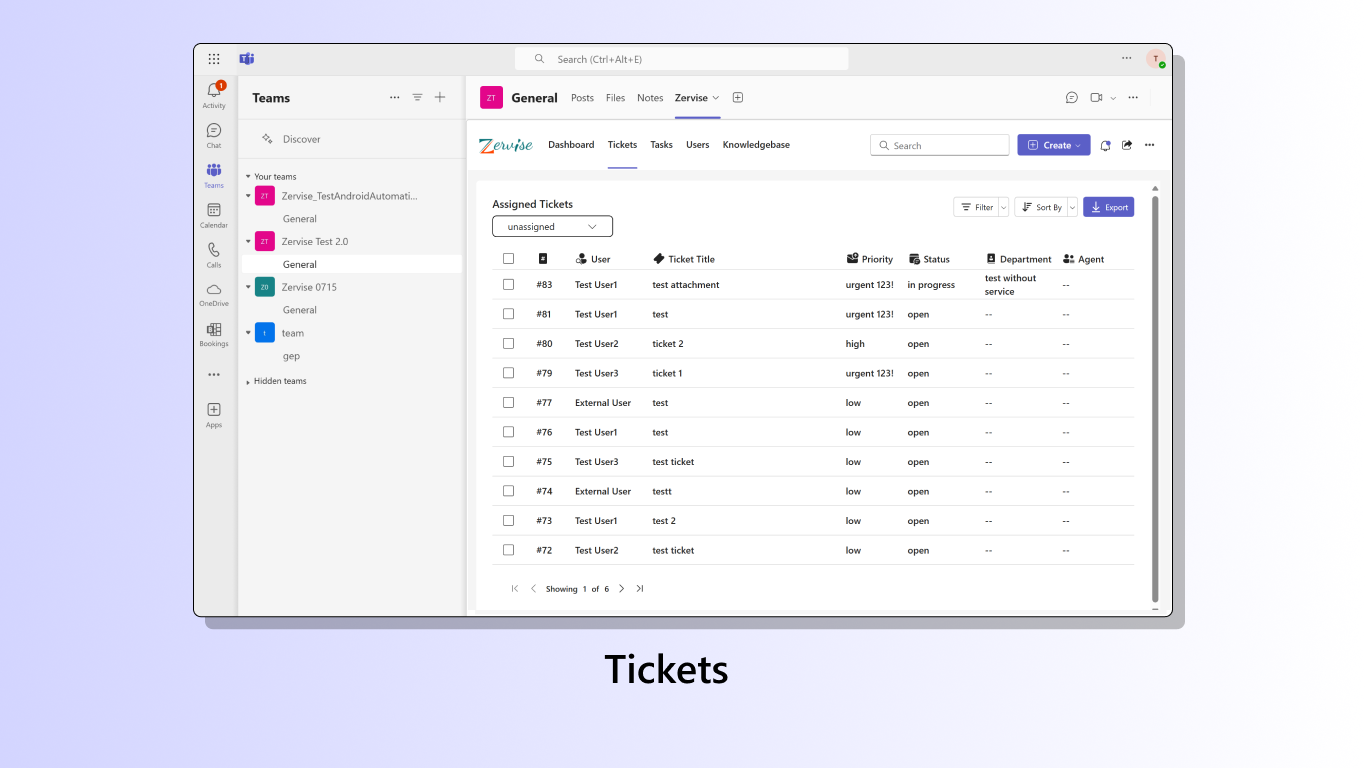Open Zervise more options menu

coord(1150,145)
